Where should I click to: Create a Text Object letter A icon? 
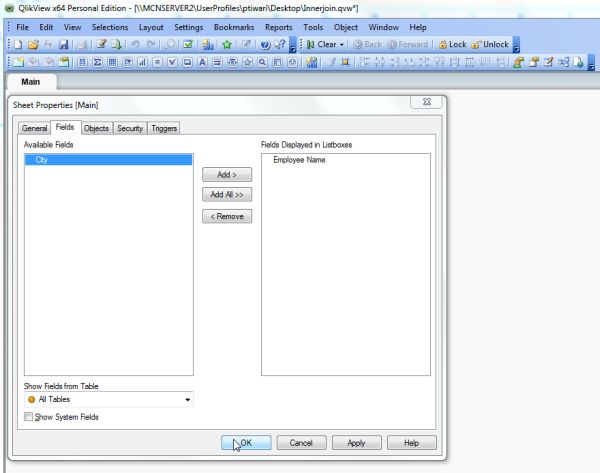(202, 62)
